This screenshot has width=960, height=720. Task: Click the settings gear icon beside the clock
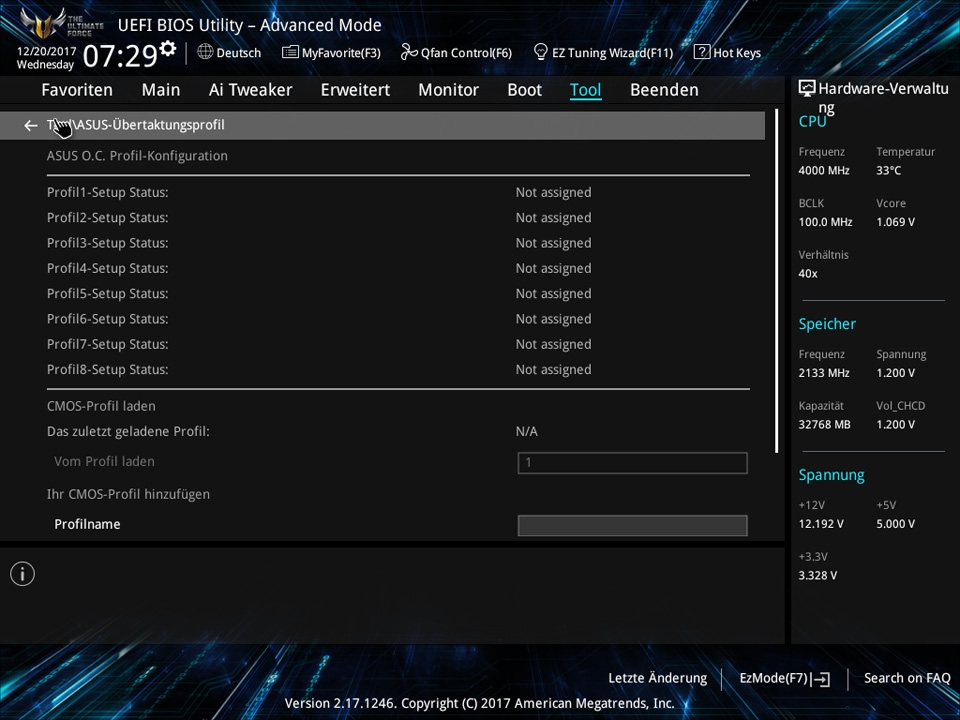[x=167, y=48]
